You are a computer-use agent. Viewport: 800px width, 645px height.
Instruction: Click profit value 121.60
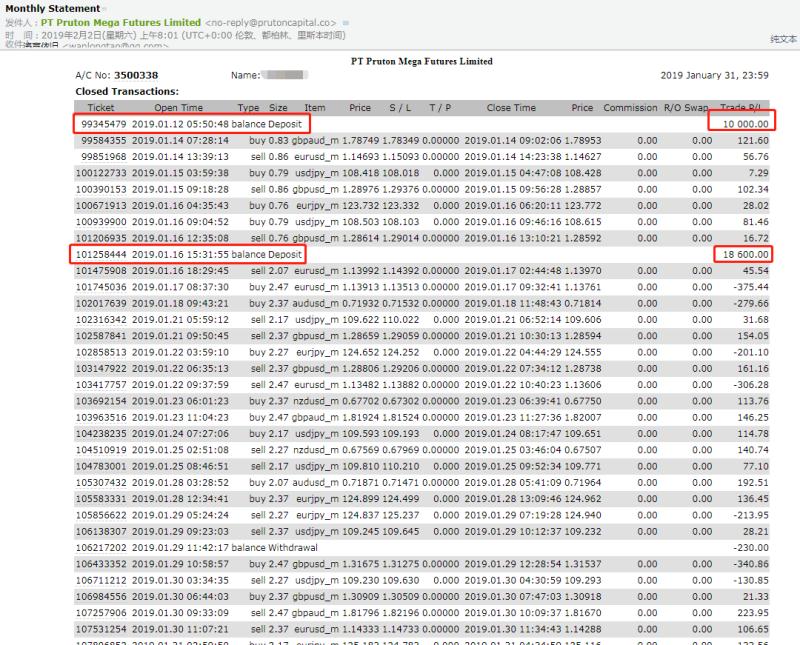pos(753,140)
